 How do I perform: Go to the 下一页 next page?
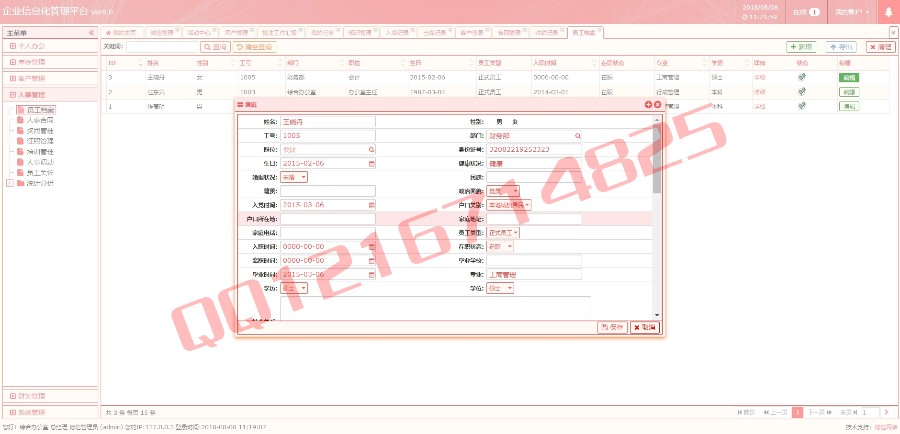pyautogui.click(x=819, y=412)
